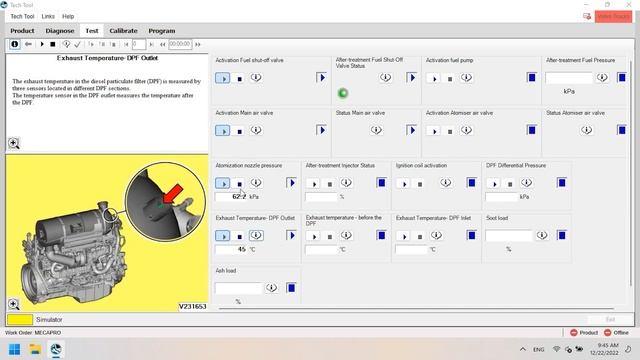
Task: Toggle recording for After-treatment Fuel Shut-Off Valve Status
Action: [x=411, y=77]
